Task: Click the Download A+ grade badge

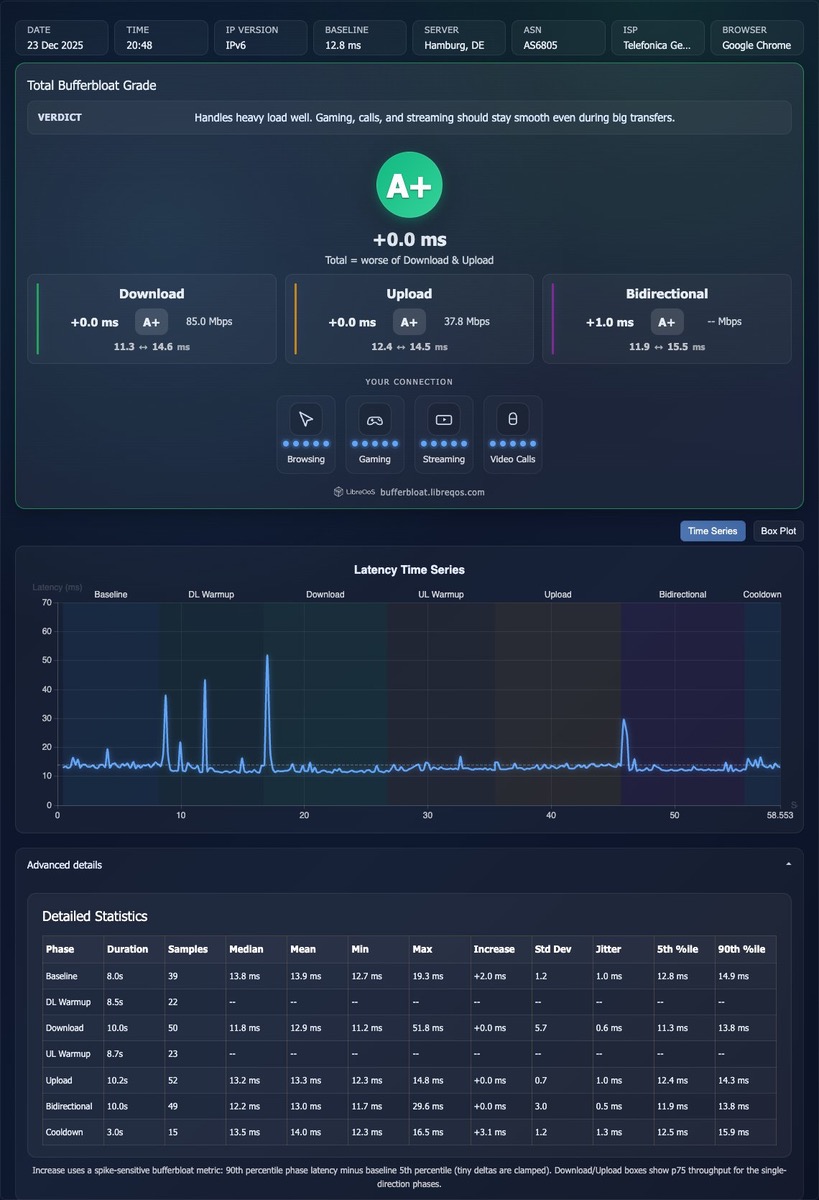Action: point(151,322)
